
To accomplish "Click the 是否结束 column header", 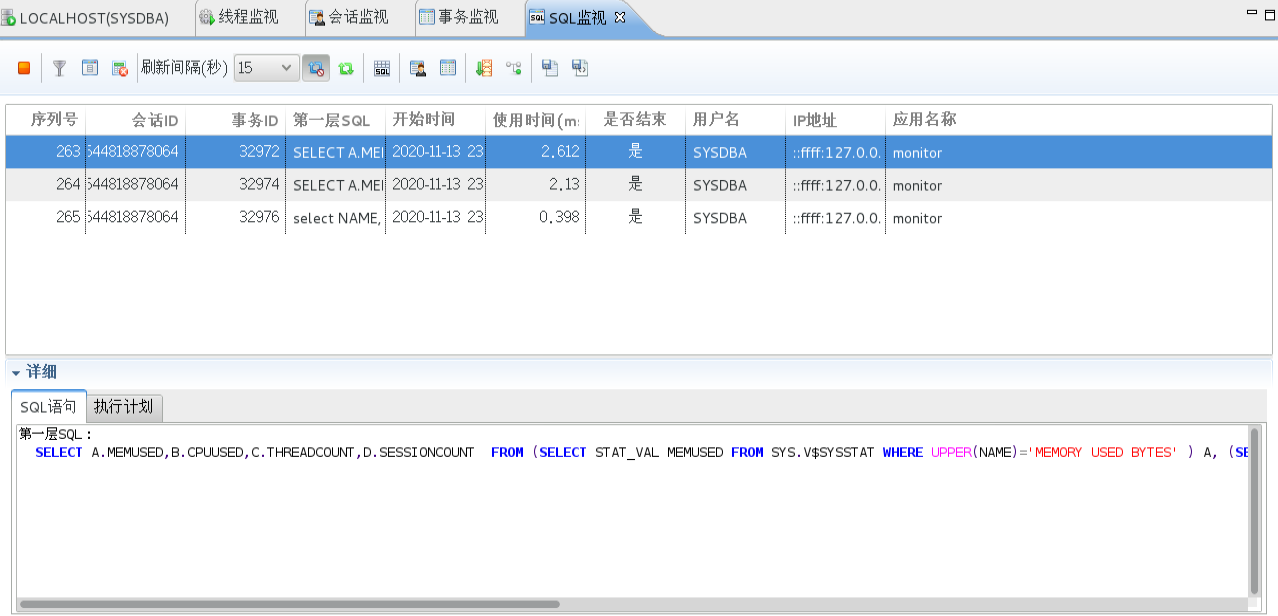I will point(636,120).
